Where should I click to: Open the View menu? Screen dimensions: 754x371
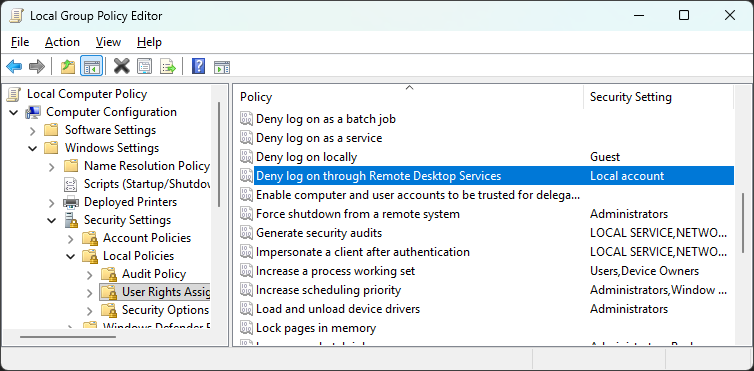pos(108,42)
